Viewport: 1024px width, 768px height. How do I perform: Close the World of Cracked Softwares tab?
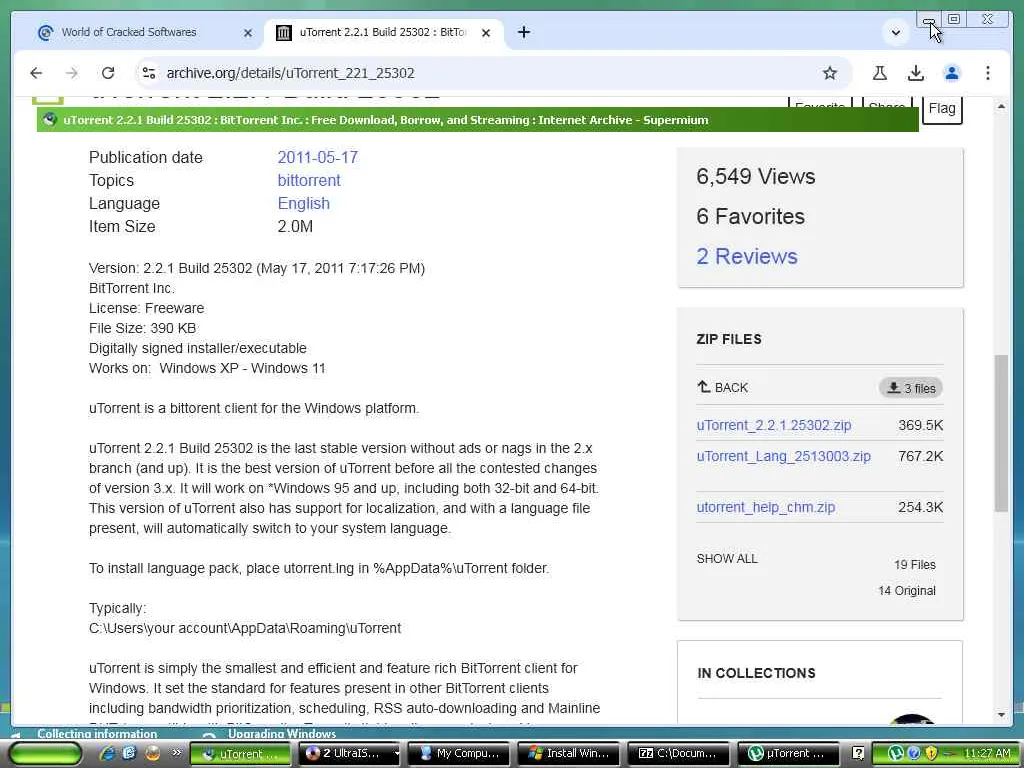coord(248,33)
